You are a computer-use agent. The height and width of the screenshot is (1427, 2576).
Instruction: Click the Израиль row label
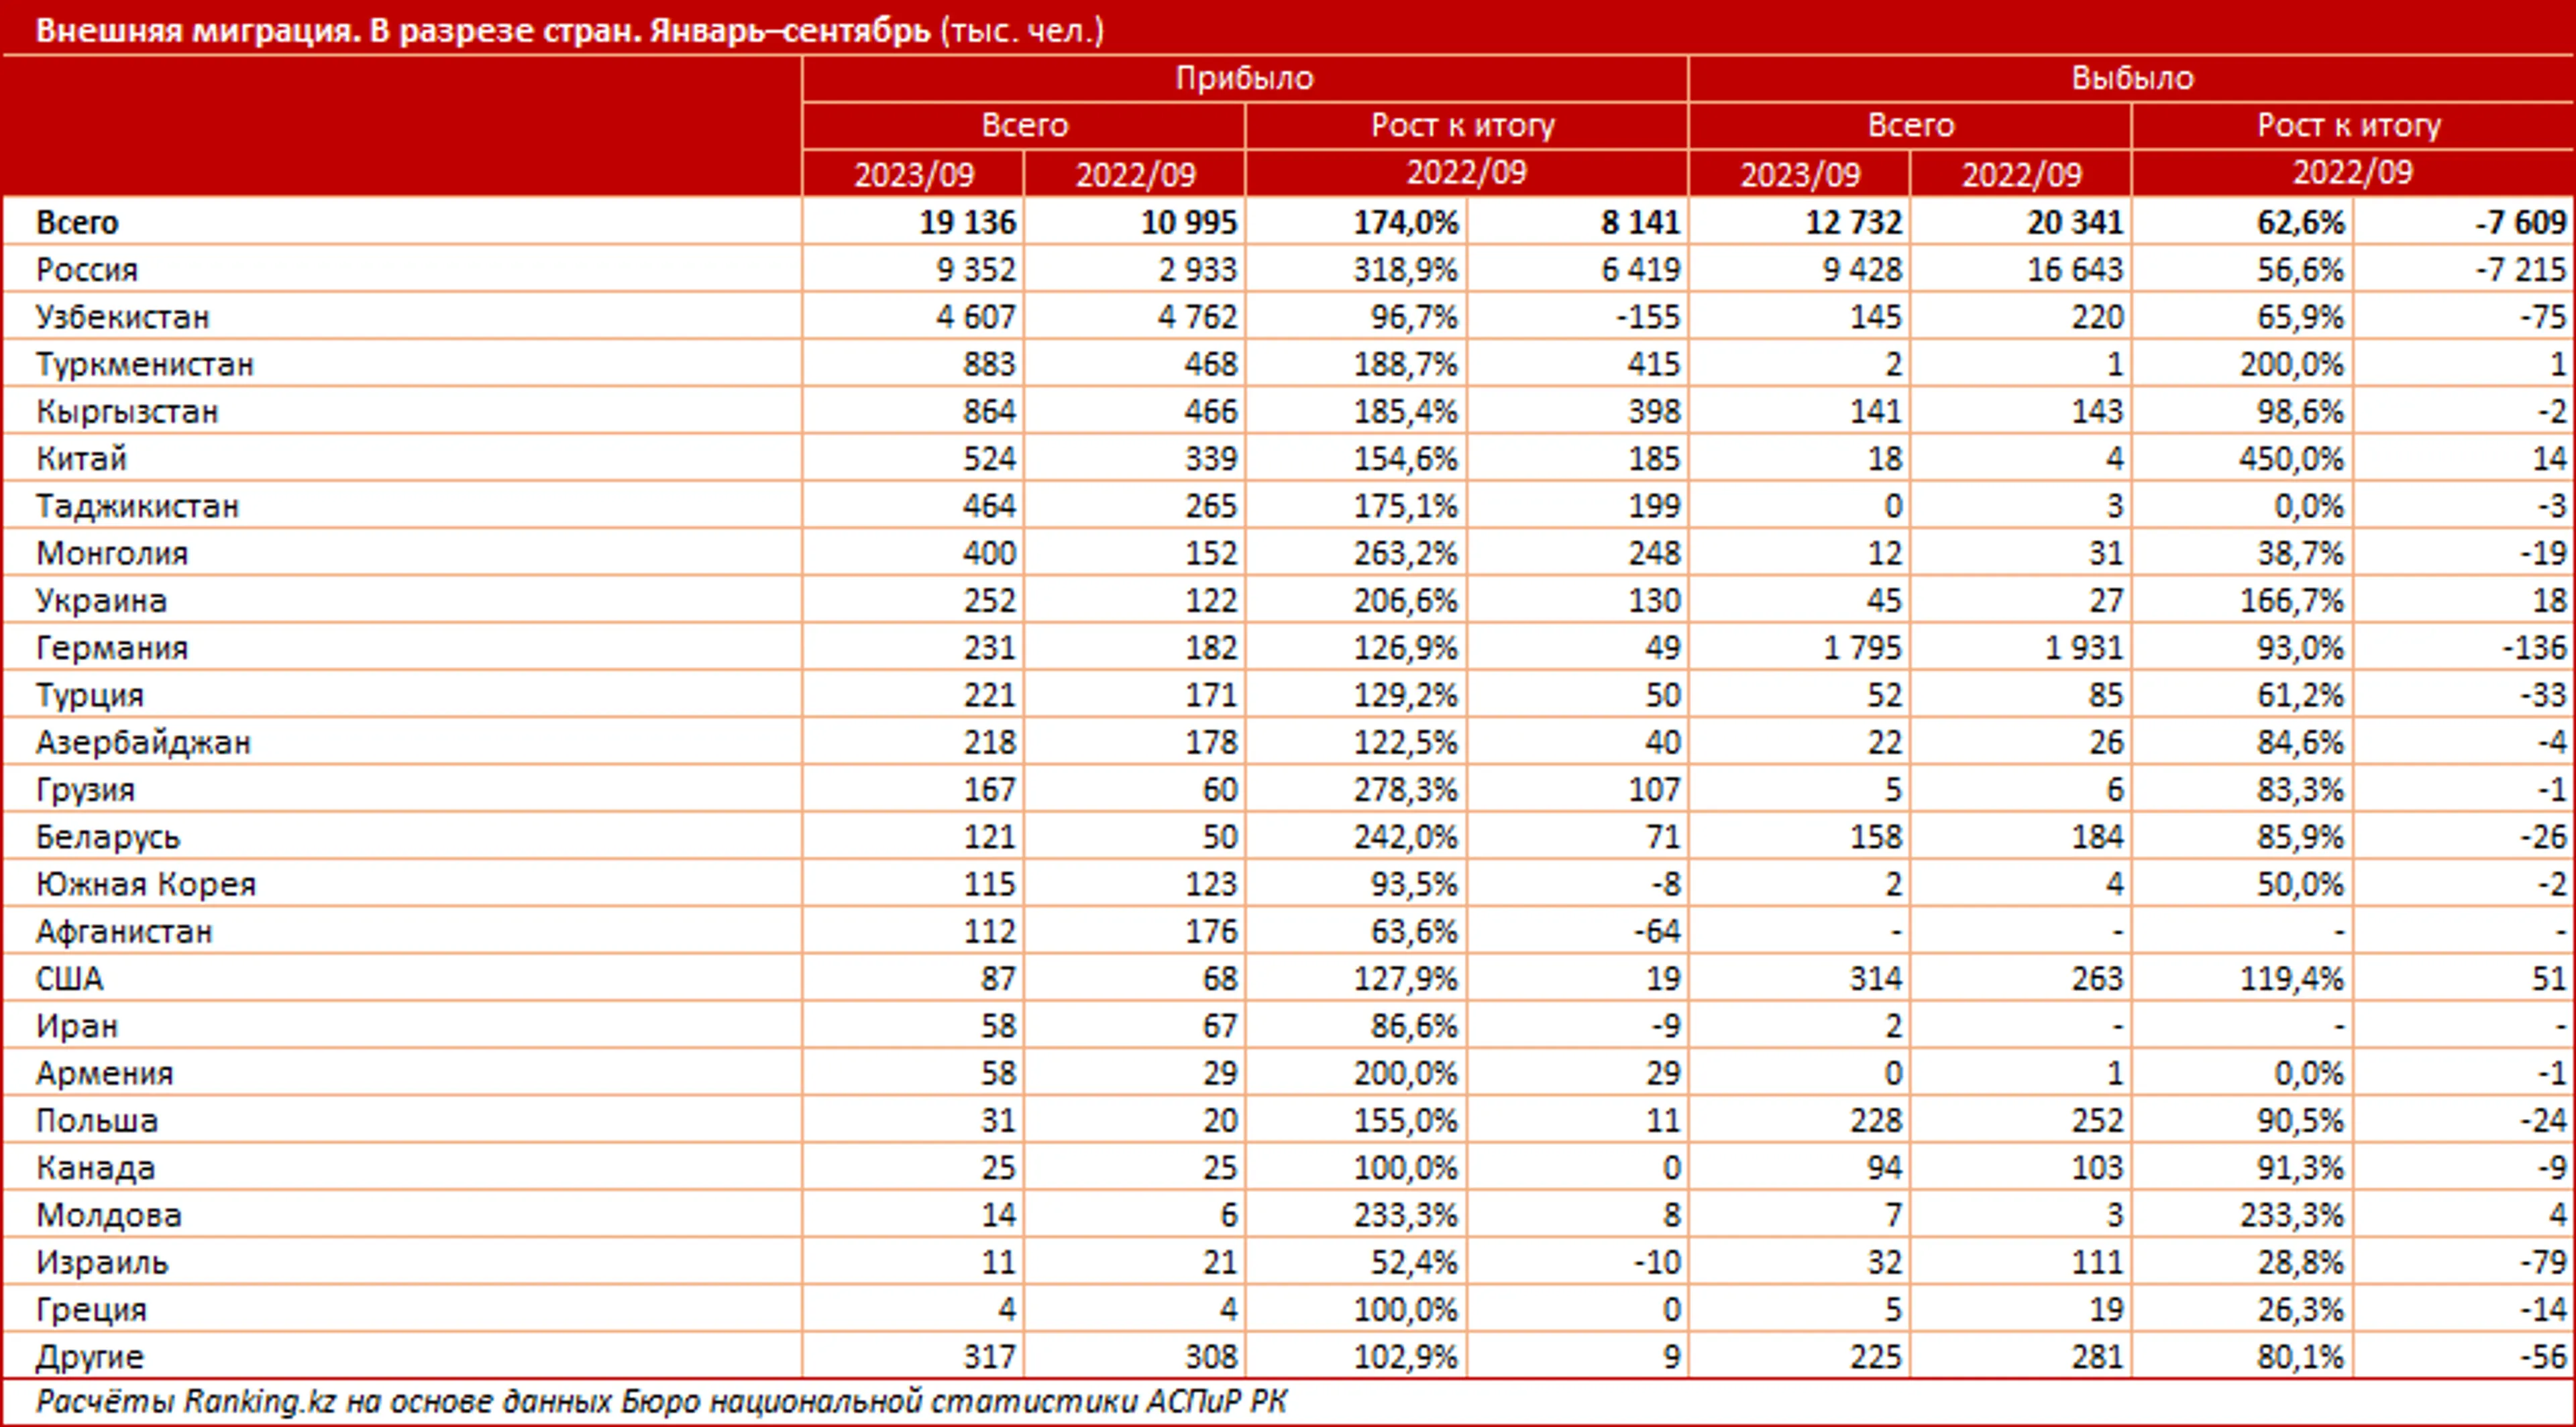click(102, 1262)
